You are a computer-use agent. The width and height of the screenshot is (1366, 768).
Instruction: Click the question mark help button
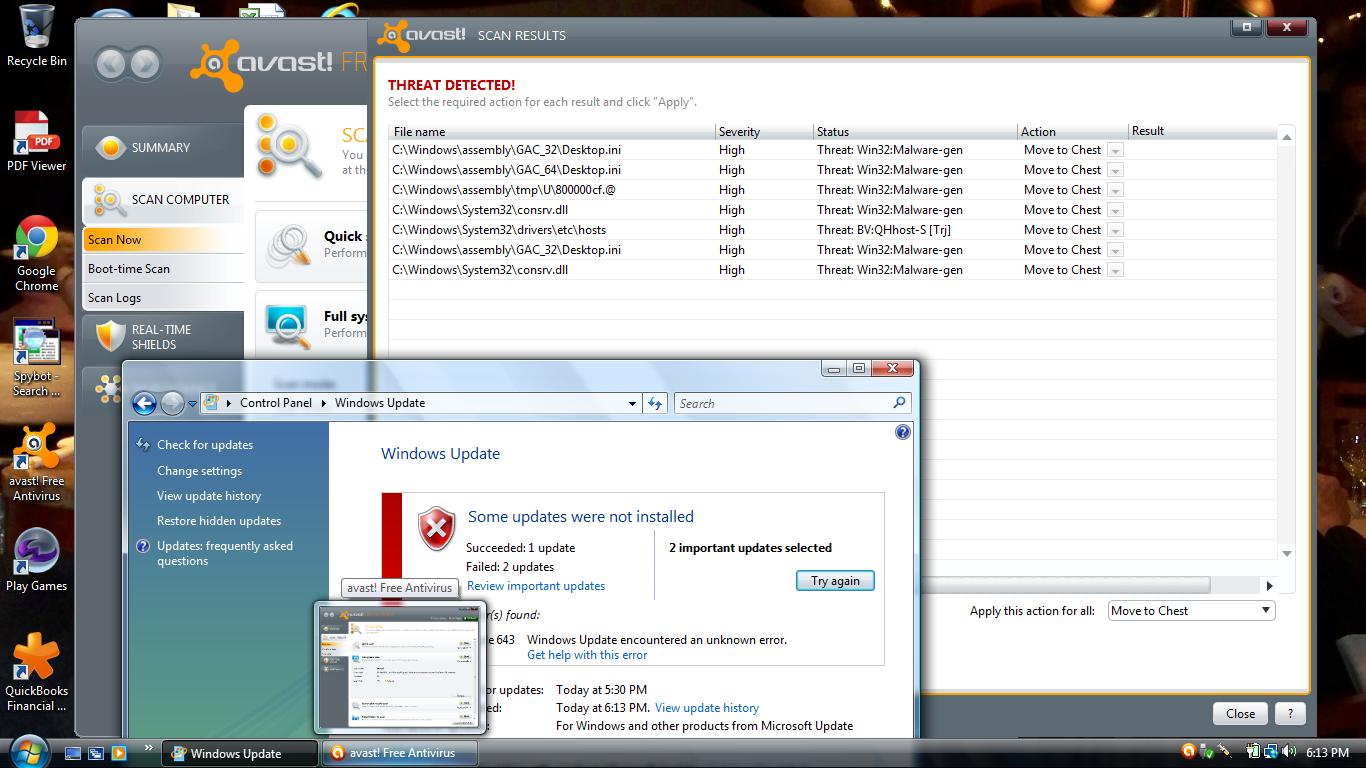tap(1290, 714)
